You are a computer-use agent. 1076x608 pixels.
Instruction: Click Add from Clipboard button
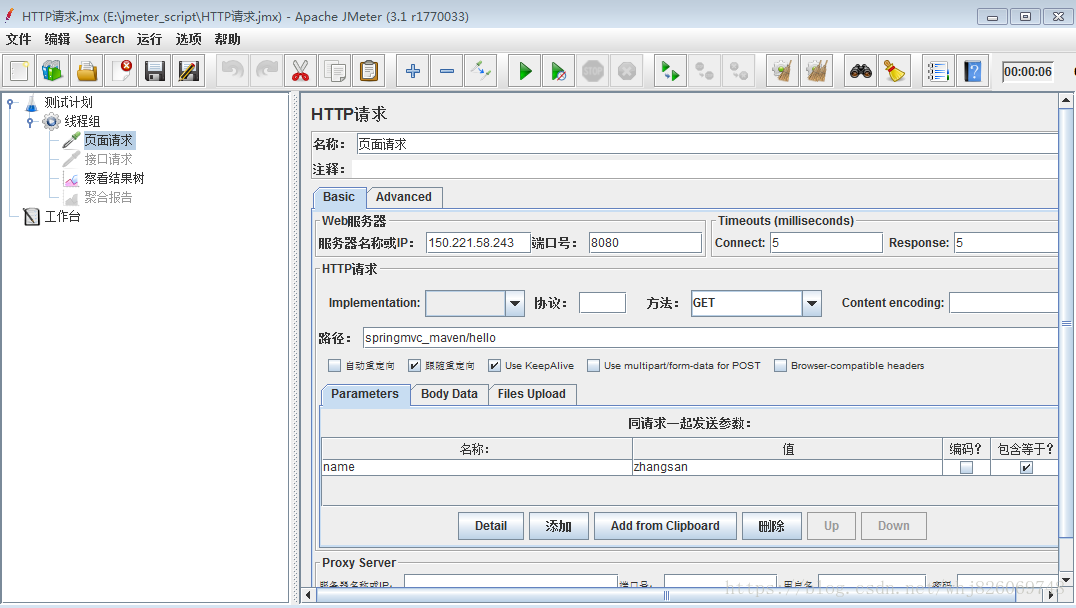tap(665, 526)
